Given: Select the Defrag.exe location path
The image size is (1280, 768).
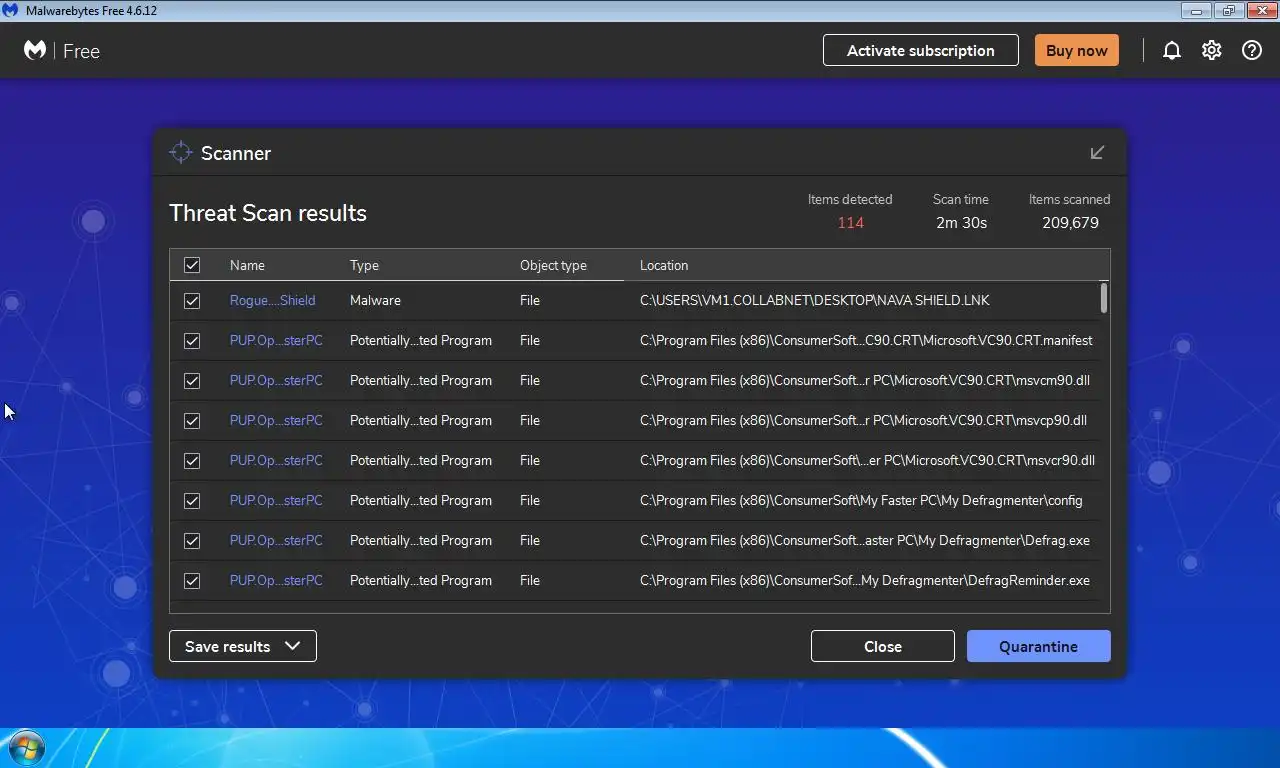Looking at the screenshot, I should 865,540.
